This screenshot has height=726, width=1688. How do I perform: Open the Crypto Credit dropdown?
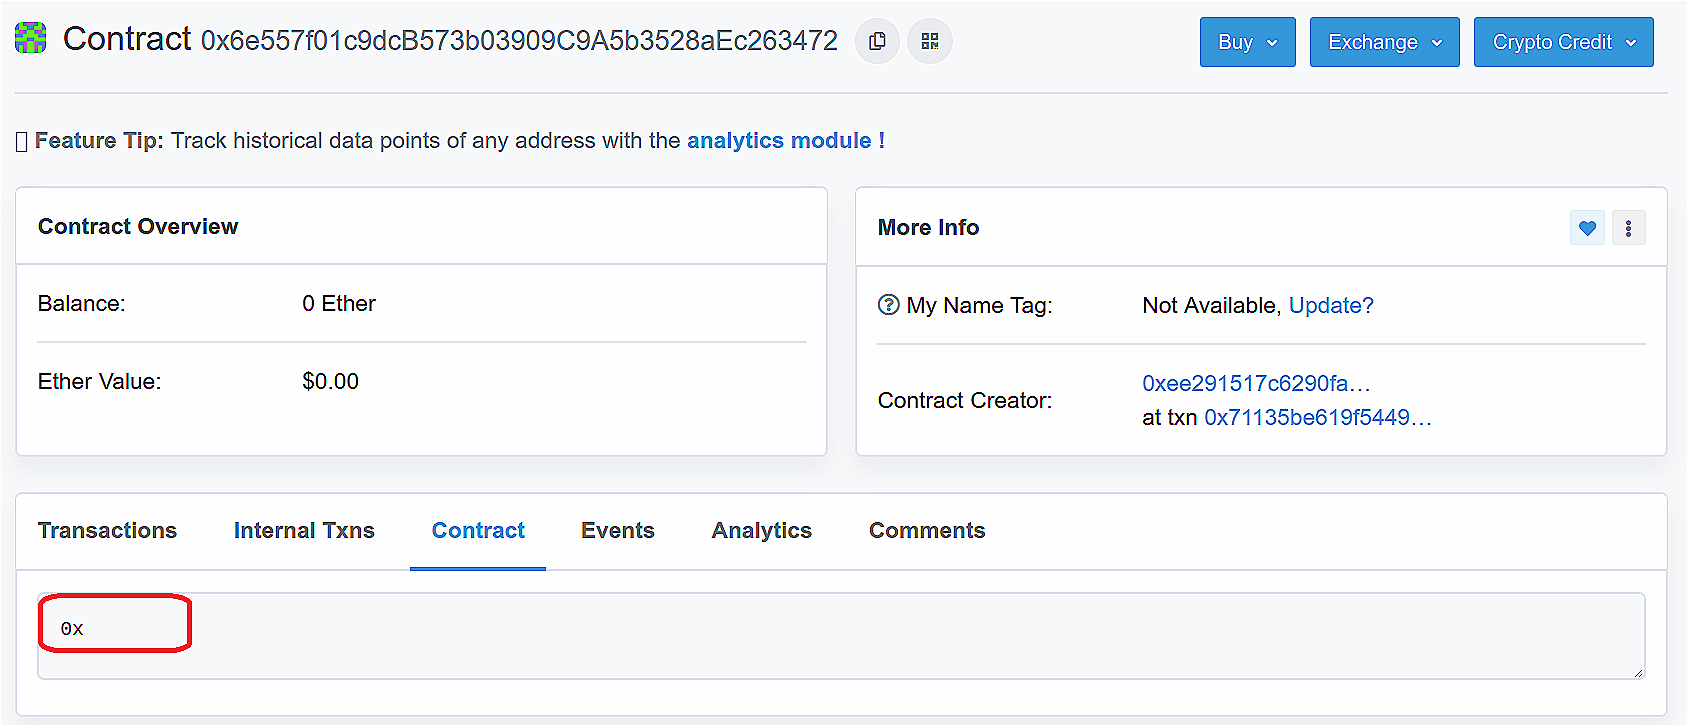pos(1564,42)
